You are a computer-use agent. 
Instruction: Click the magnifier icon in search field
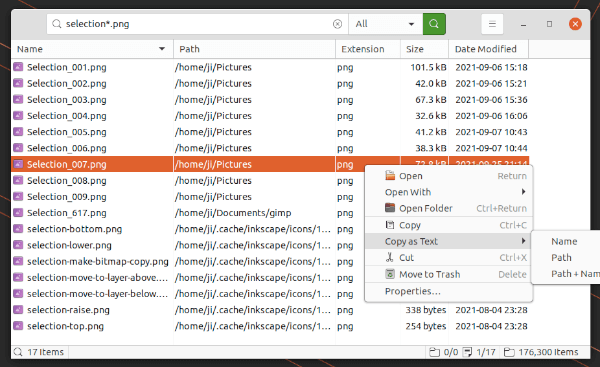57,24
